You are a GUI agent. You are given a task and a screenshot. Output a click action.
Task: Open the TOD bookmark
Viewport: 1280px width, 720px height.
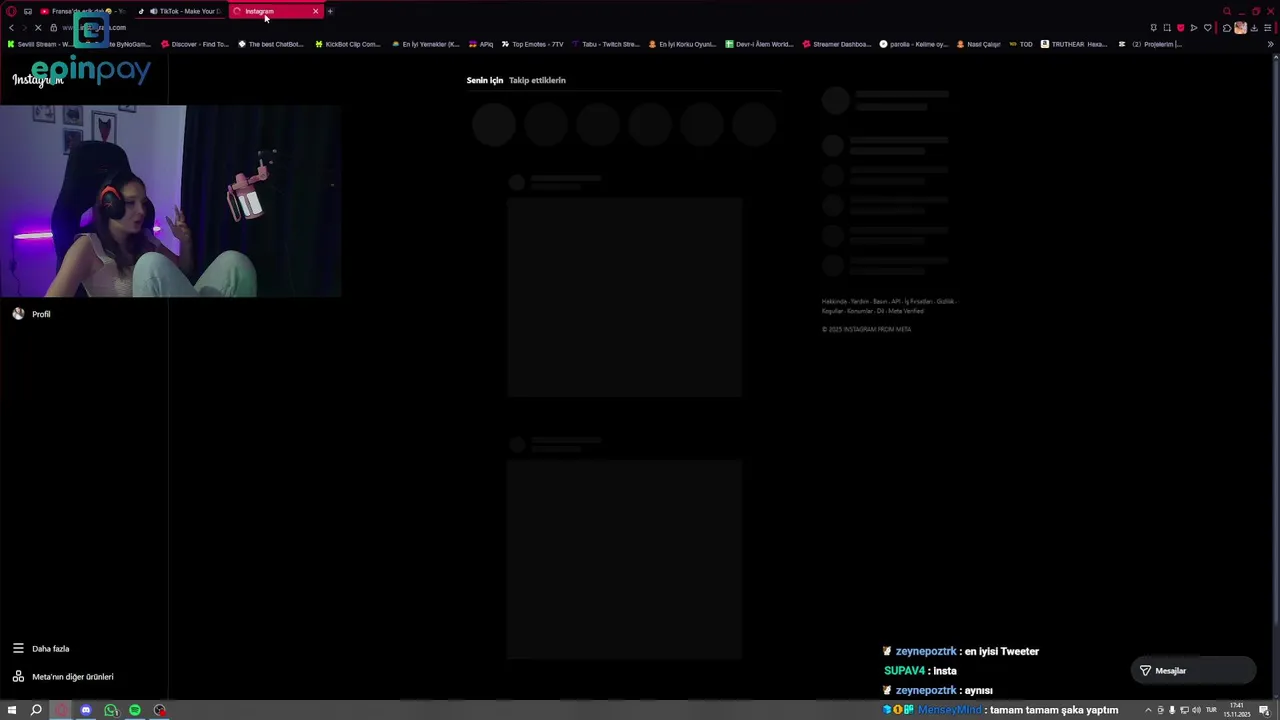[1021, 44]
